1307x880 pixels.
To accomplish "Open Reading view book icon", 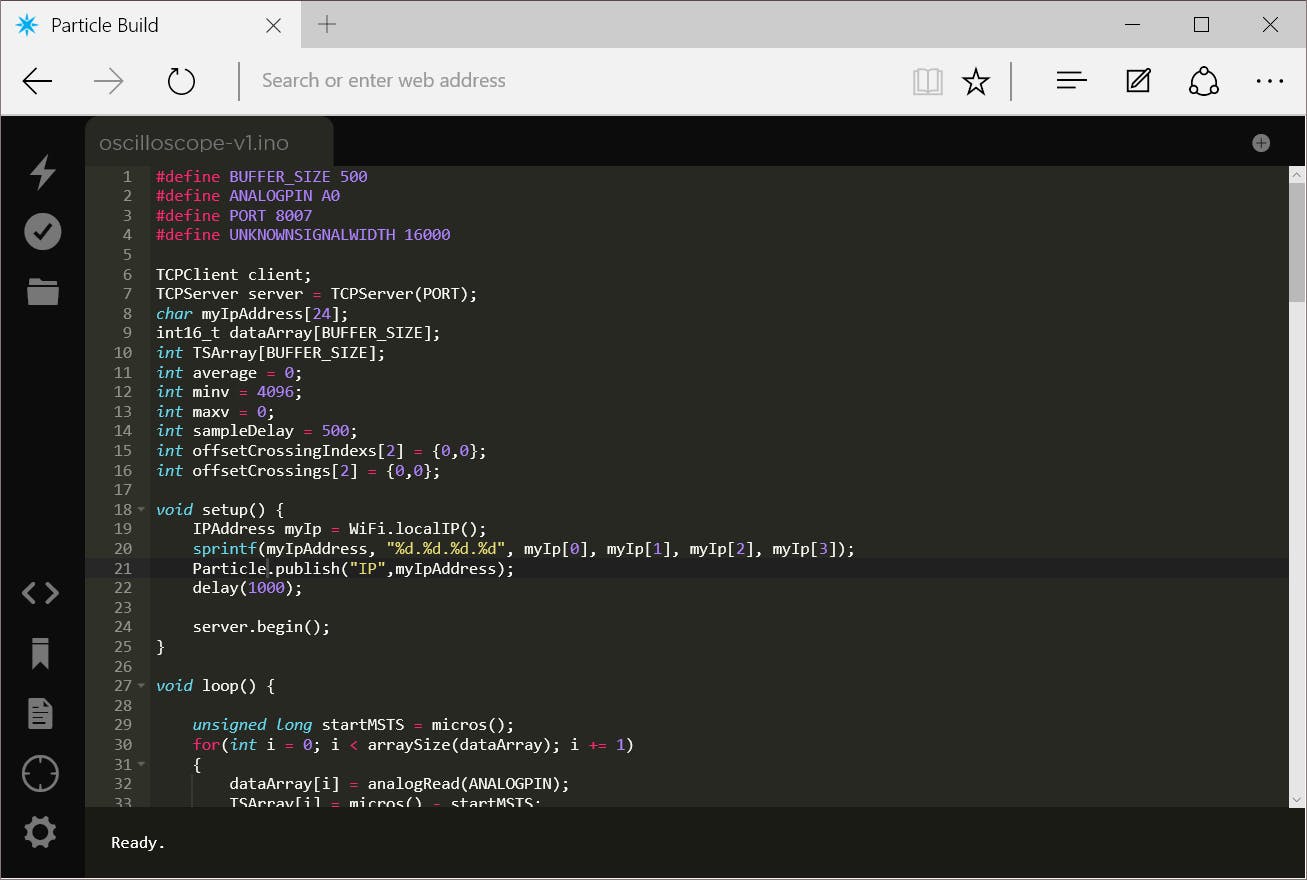I will (928, 82).
